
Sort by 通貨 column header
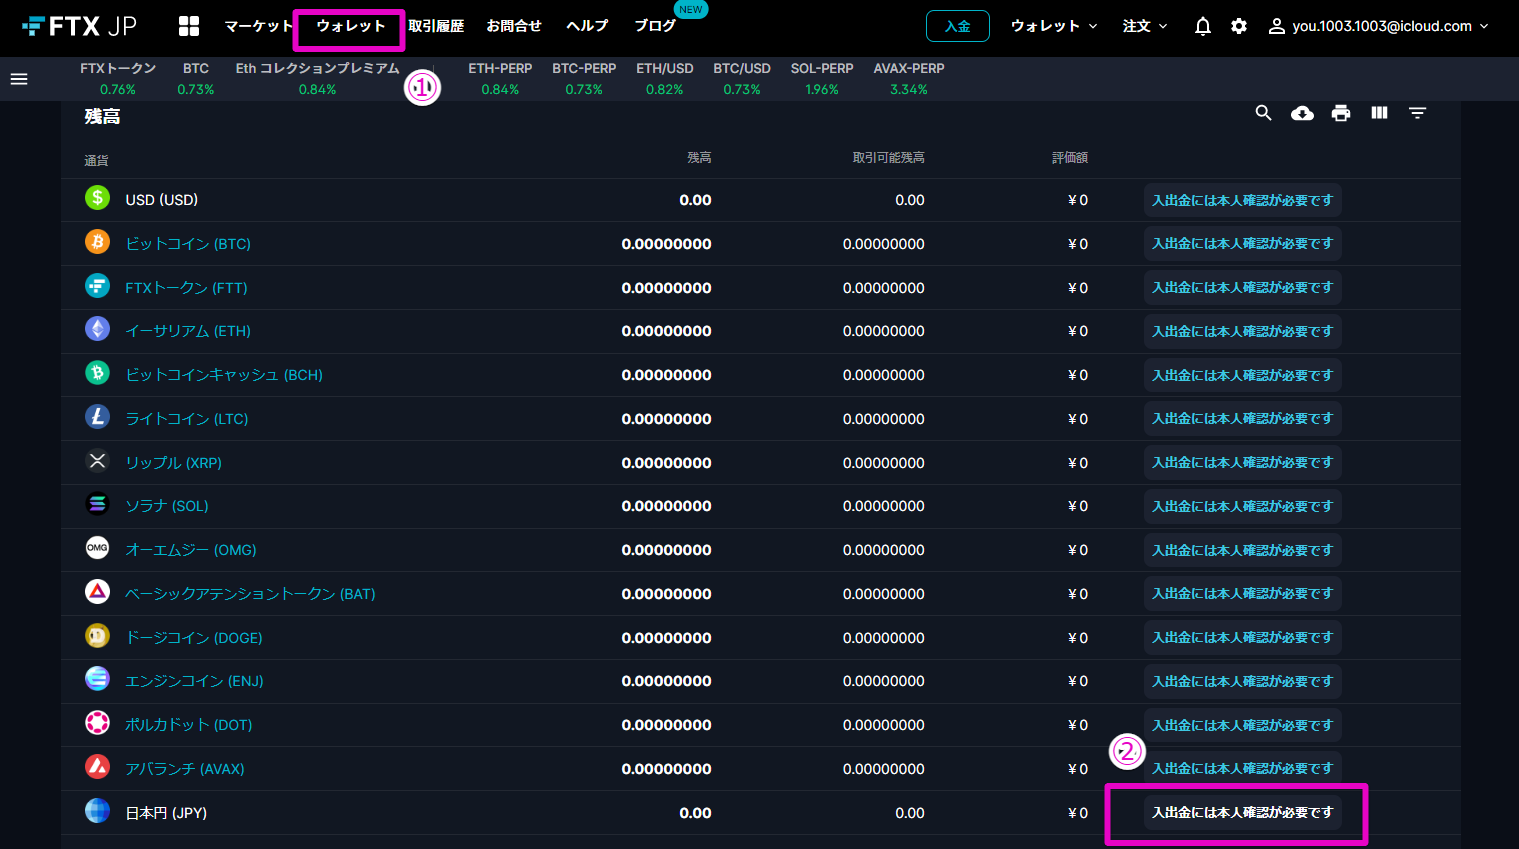click(96, 160)
